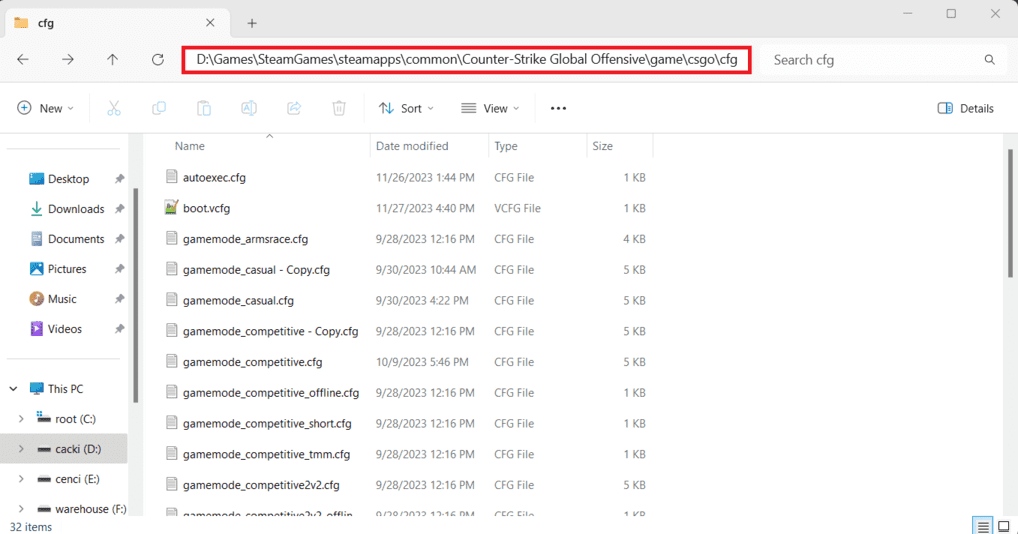
Task: Click the Paste clipboard icon
Action: pos(204,108)
